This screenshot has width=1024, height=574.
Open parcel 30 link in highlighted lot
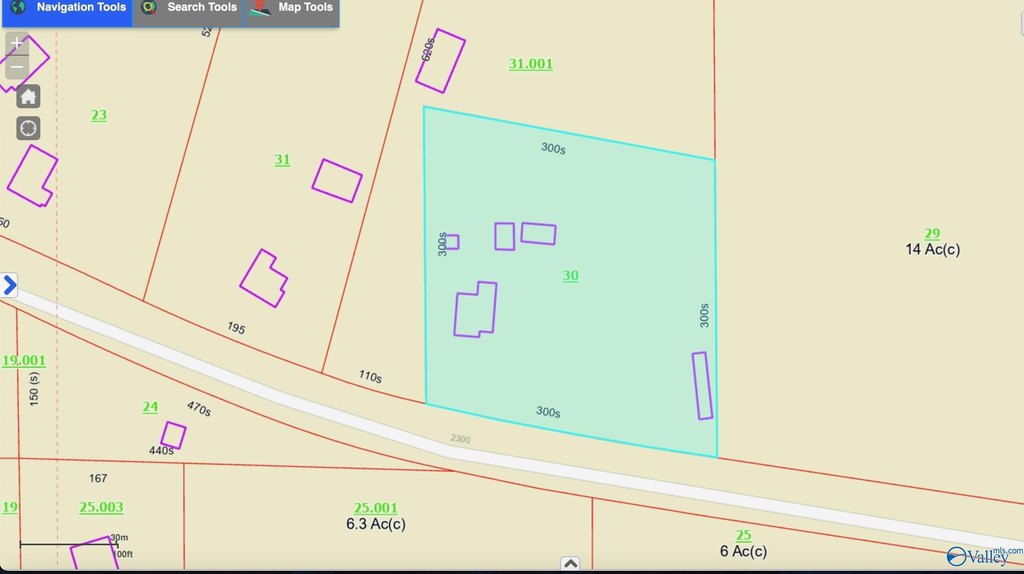tap(570, 276)
